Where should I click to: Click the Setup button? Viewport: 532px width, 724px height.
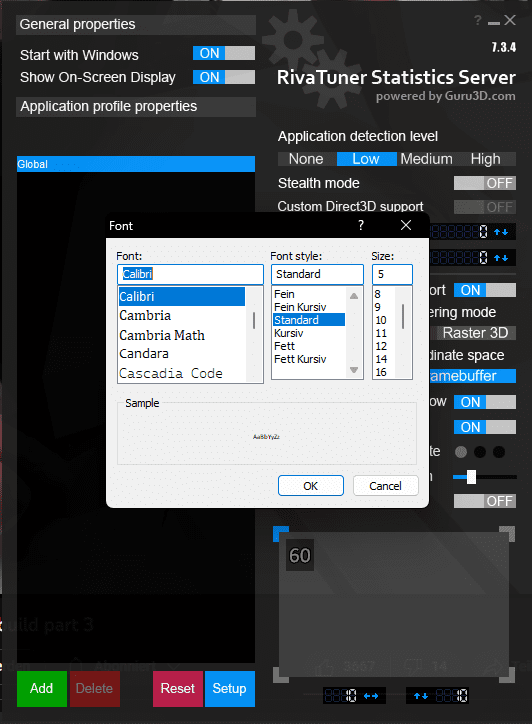click(x=230, y=688)
